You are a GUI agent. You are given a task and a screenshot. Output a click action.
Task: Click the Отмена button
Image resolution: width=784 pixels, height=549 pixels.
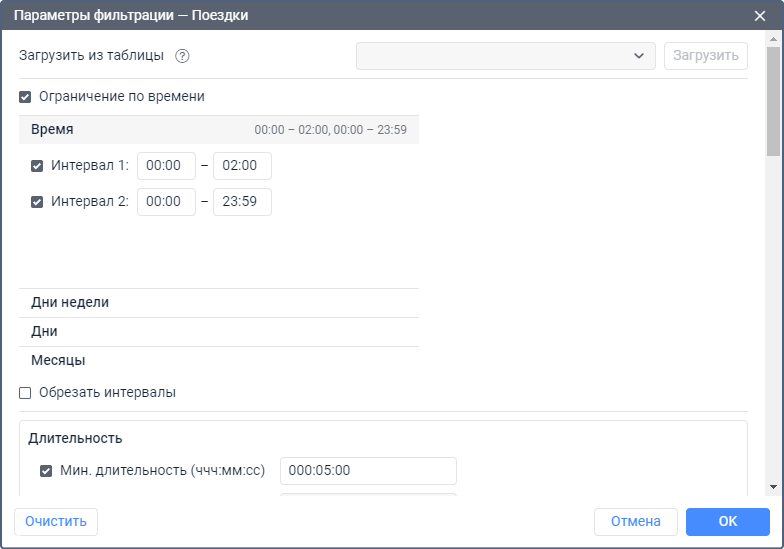click(x=635, y=521)
